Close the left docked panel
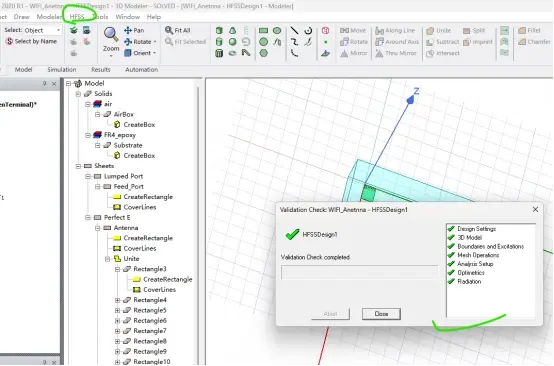Screen dimensions: 554x366 (54, 84)
